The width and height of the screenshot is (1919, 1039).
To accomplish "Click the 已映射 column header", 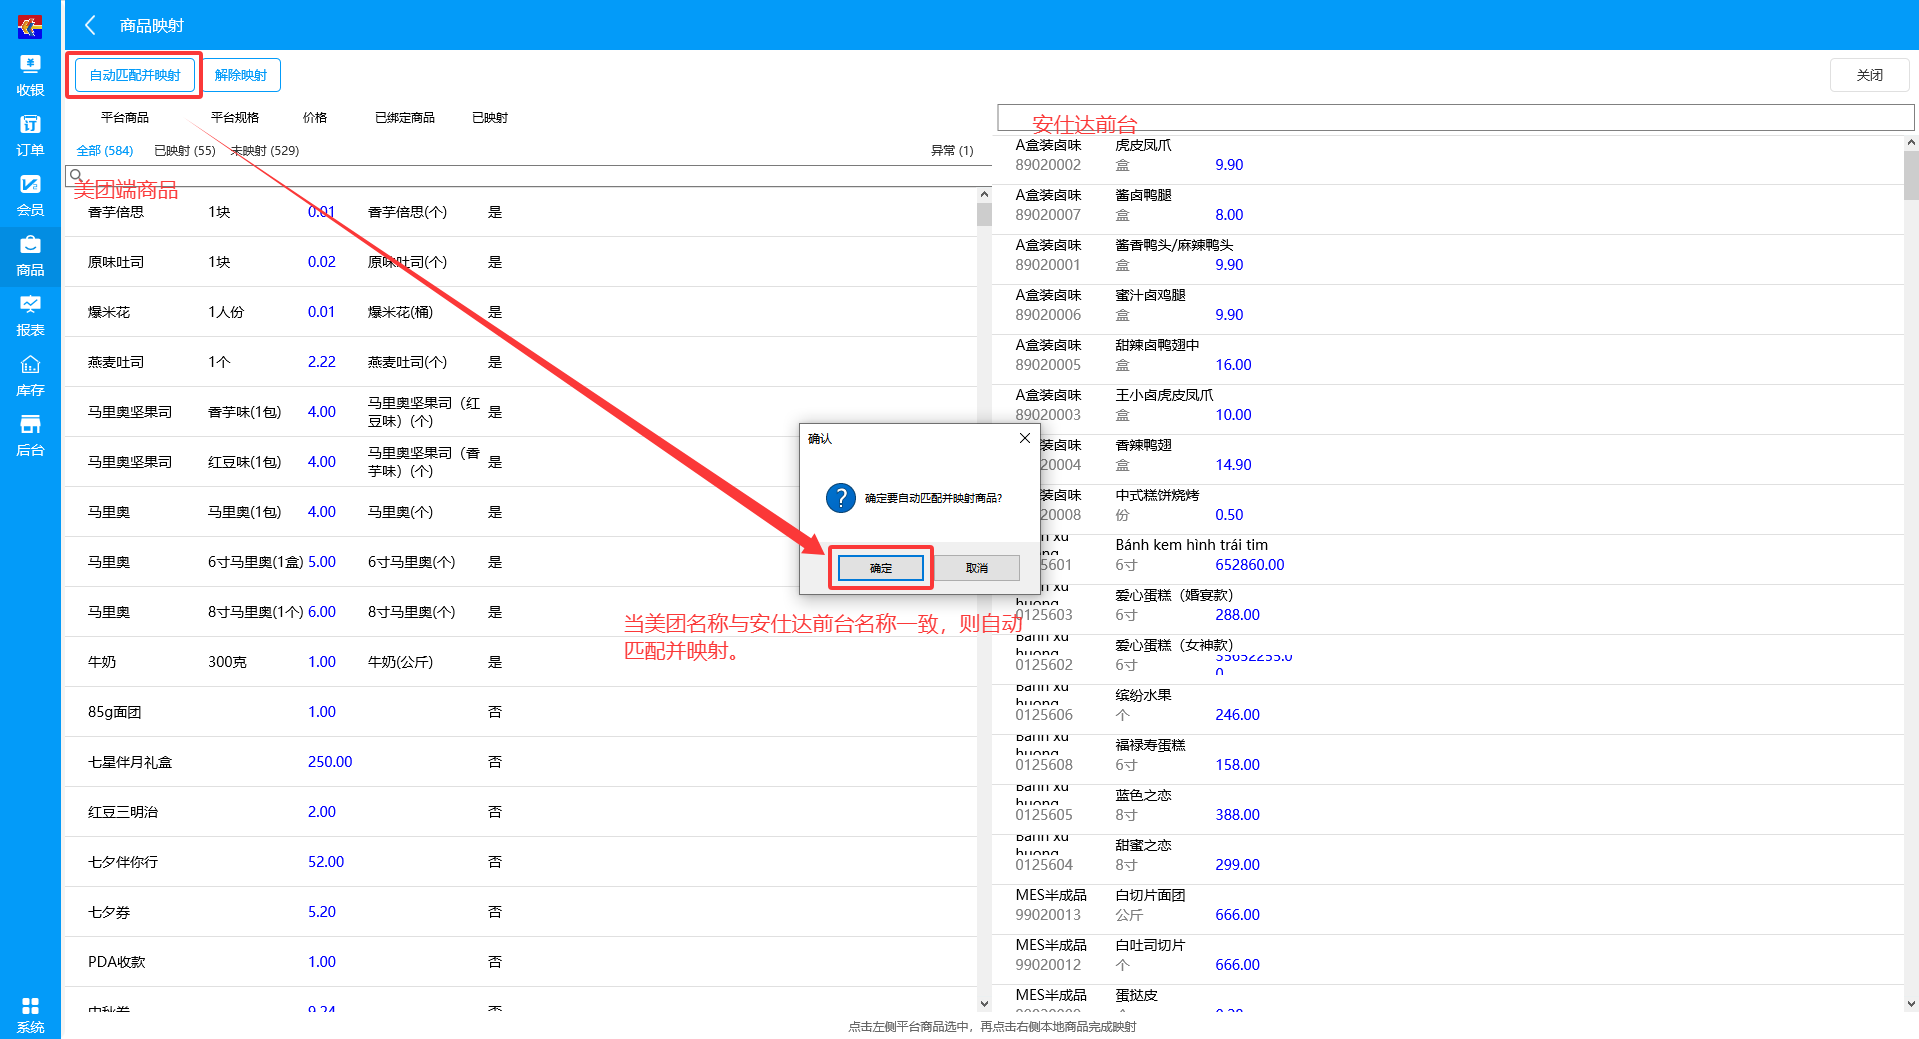I will [490, 118].
